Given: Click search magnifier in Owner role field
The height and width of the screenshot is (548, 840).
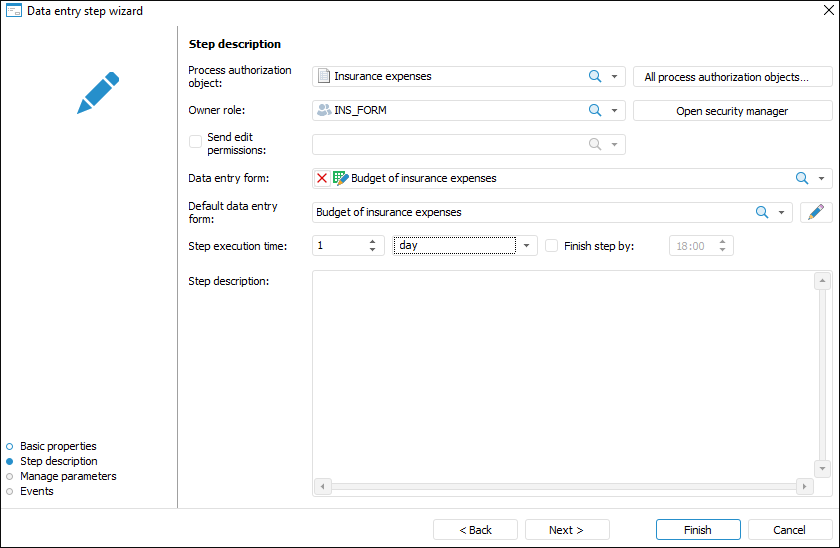Looking at the screenshot, I should pos(595,110).
